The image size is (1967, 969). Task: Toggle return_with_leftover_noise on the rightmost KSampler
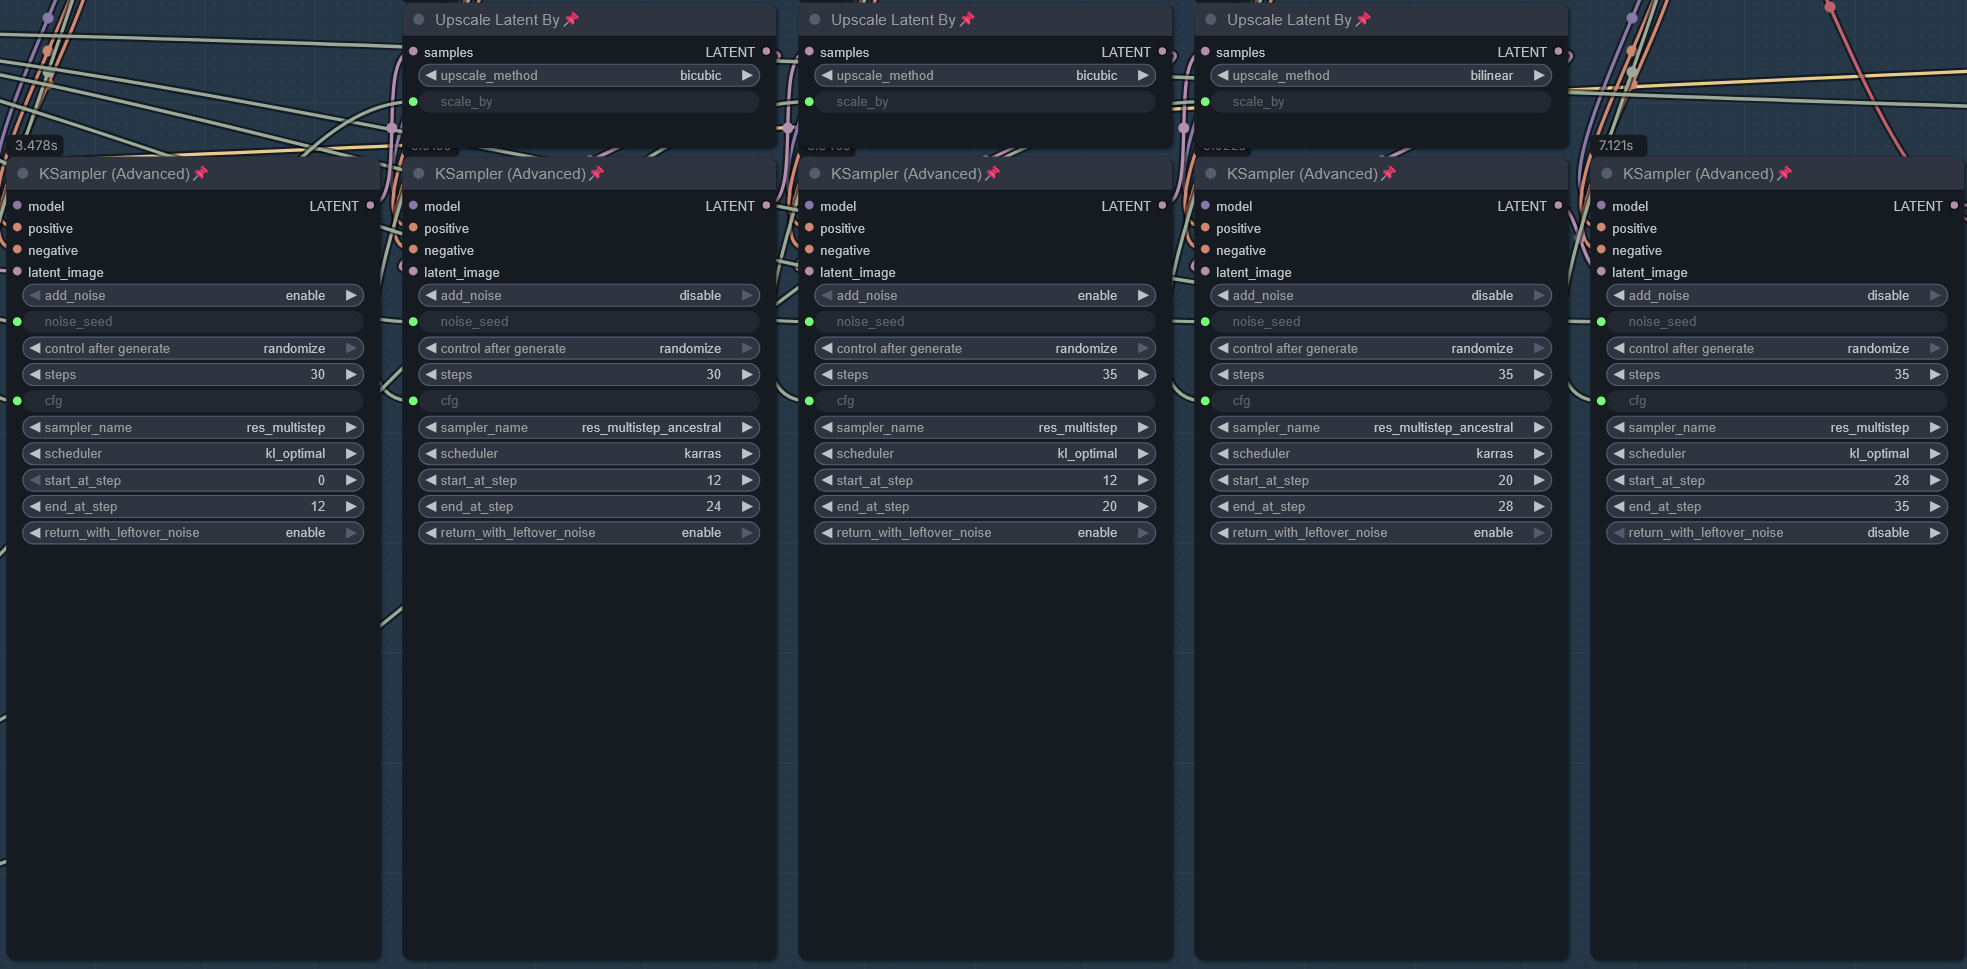point(1776,533)
